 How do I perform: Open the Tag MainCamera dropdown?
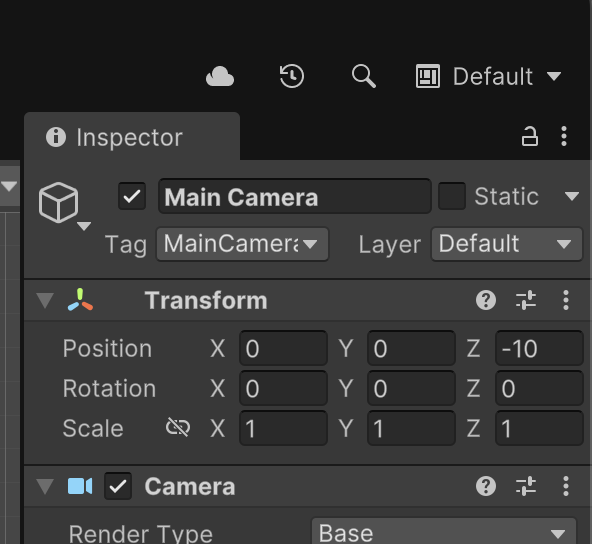242,244
